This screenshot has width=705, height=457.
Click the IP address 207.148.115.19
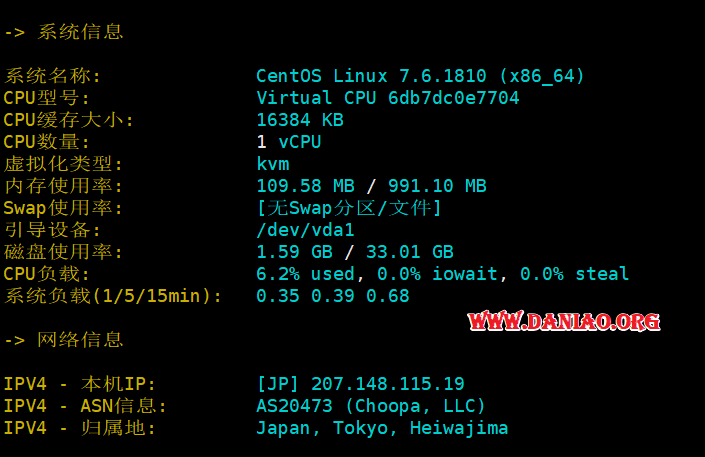coord(388,384)
